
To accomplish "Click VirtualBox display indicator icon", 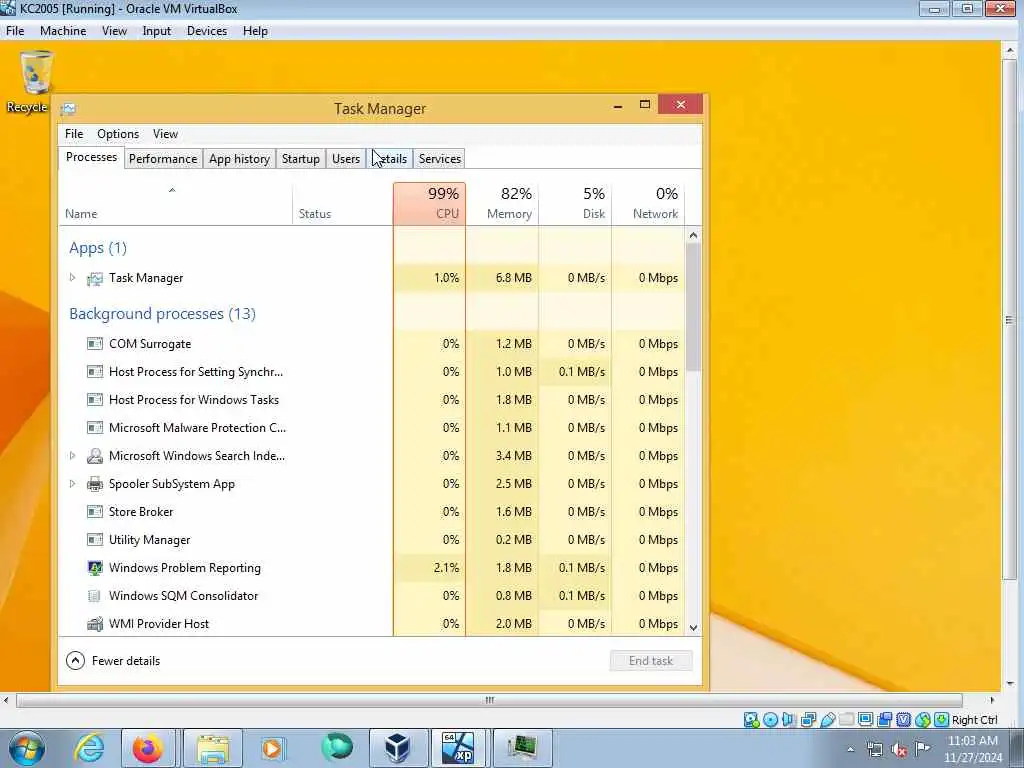I will 865,720.
